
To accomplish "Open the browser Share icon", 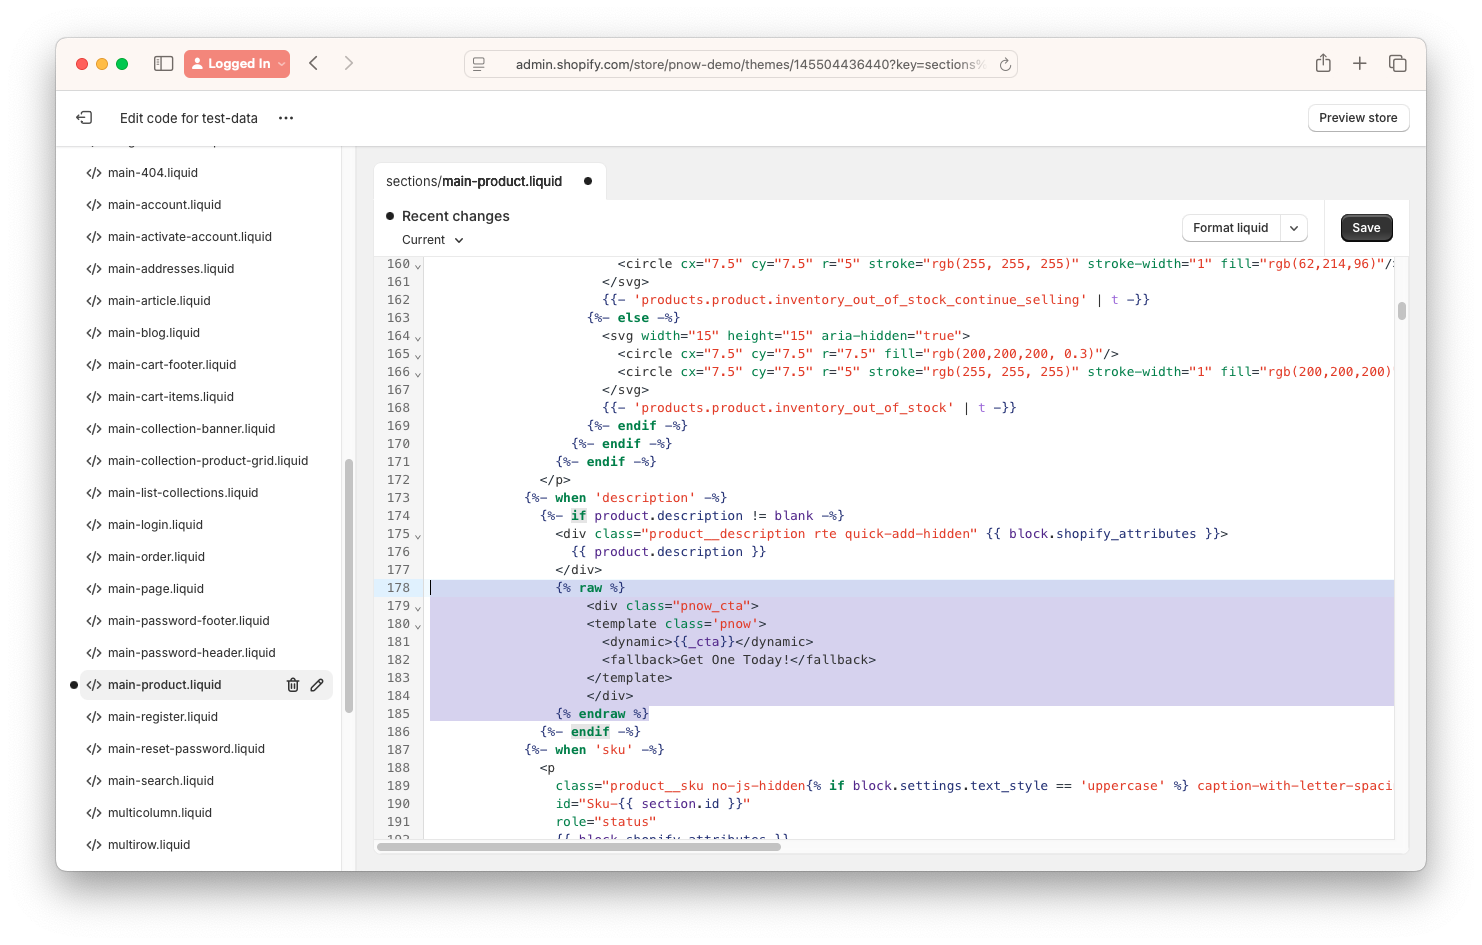I will point(1323,63).
